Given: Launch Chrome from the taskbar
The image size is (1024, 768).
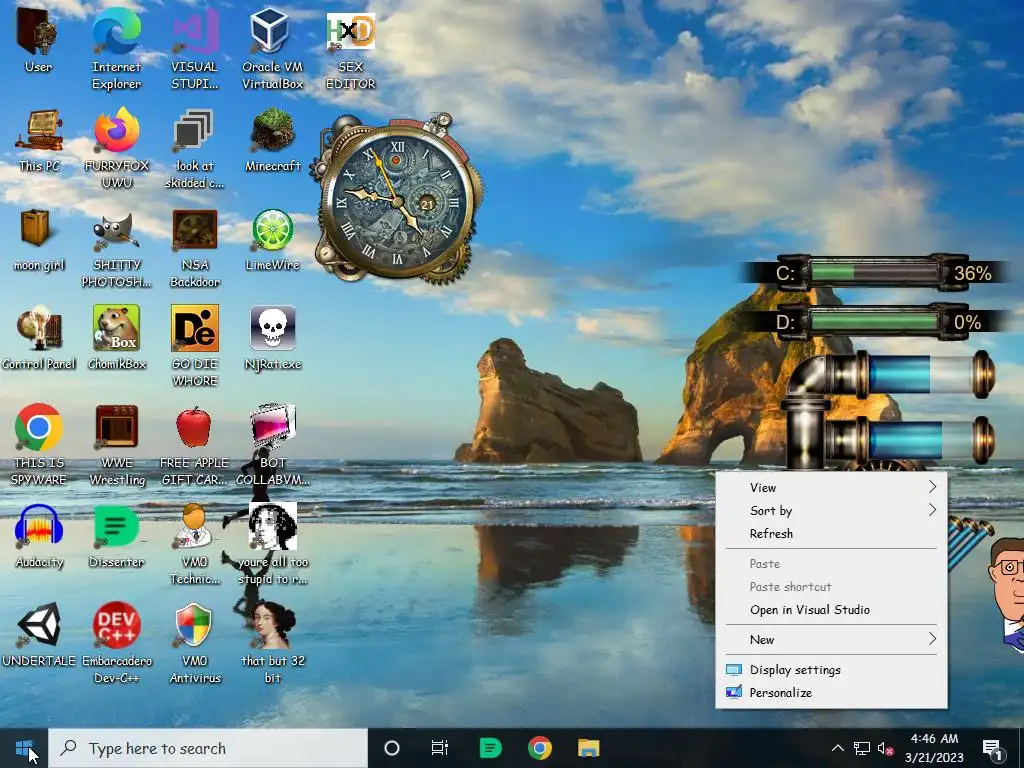Looking at the screenshot, I should coord(539,748).
